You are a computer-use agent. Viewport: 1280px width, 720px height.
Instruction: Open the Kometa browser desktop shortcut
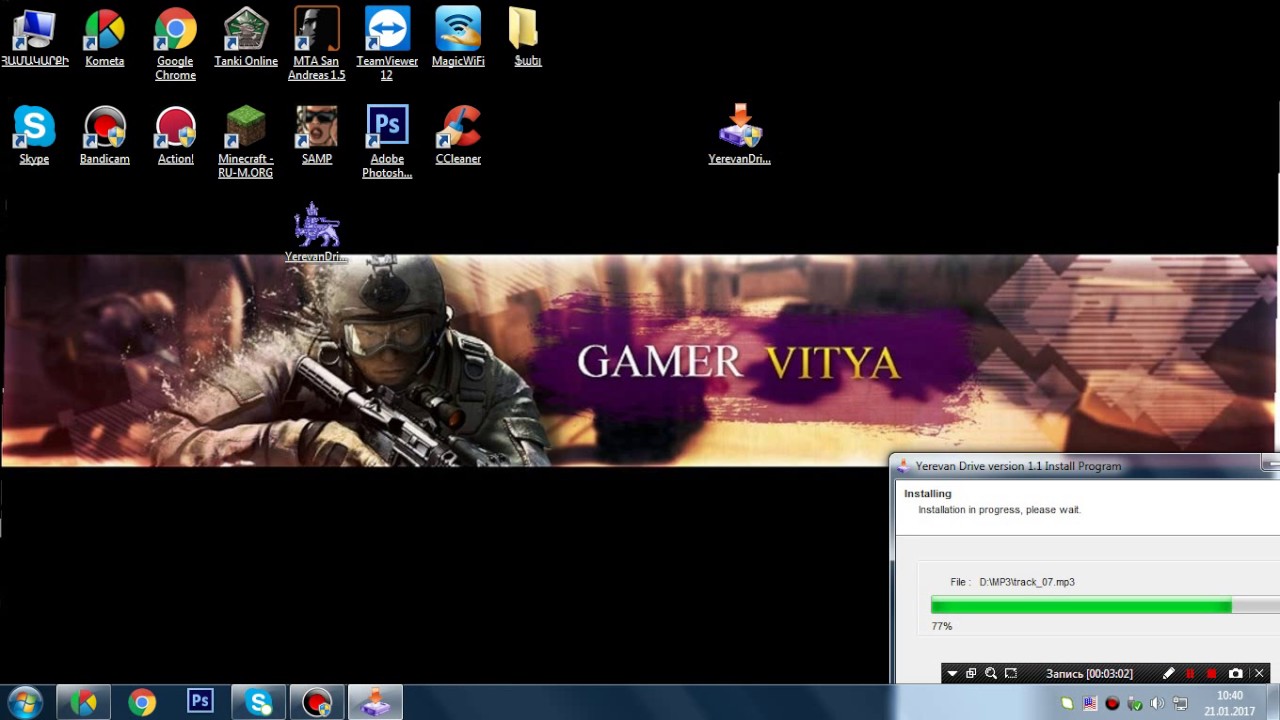(x=104, y=38)
